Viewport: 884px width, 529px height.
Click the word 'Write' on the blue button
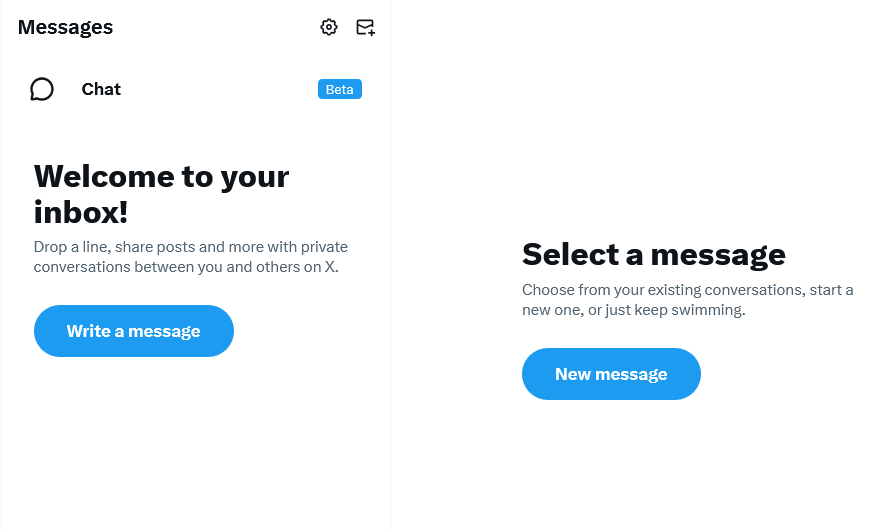[x=88, y=331]
